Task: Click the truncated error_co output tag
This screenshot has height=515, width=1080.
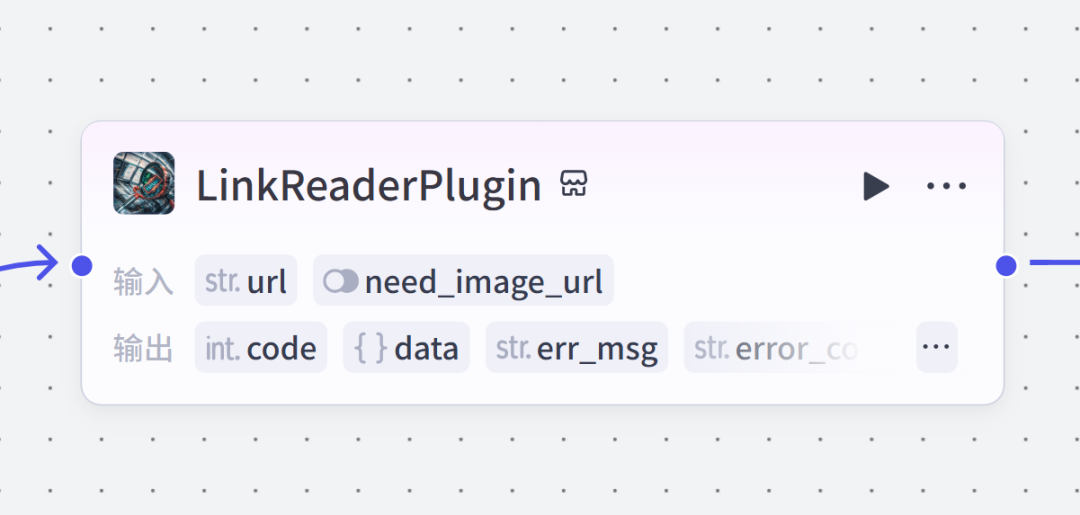Action: click(792, 347)
